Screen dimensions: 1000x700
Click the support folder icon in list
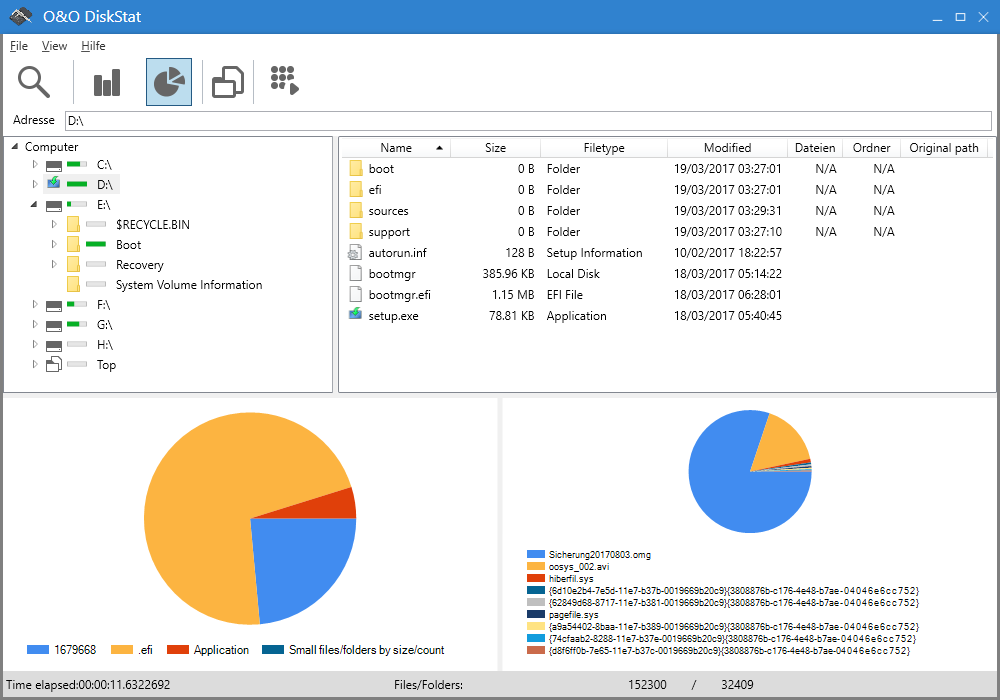[x=356, y=232]
